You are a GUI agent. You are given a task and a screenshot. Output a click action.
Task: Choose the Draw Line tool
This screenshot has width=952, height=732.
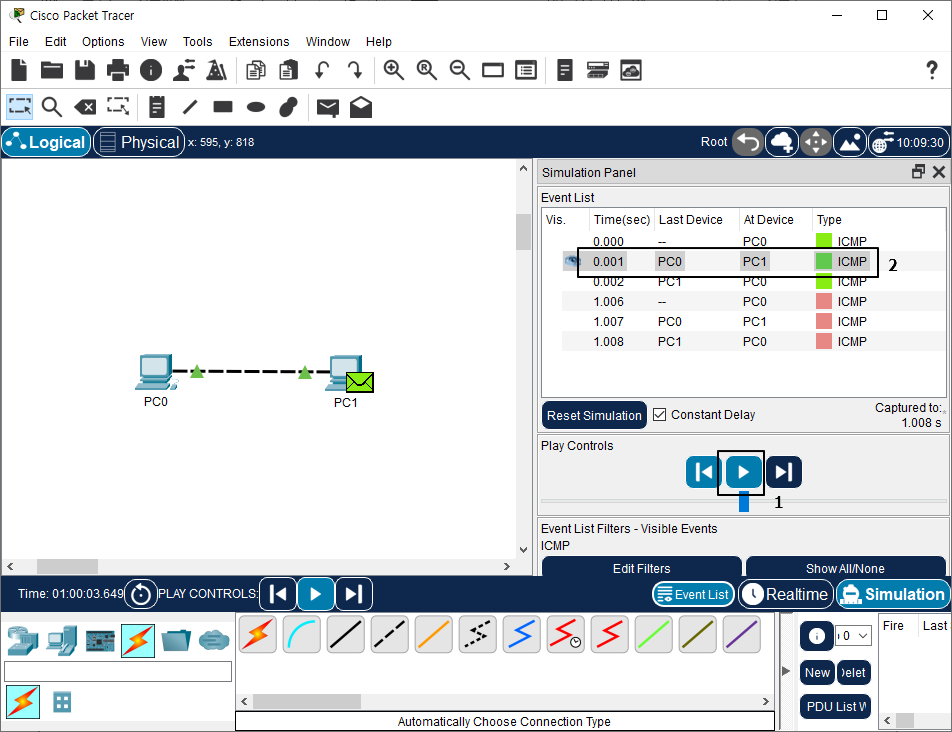190,107
